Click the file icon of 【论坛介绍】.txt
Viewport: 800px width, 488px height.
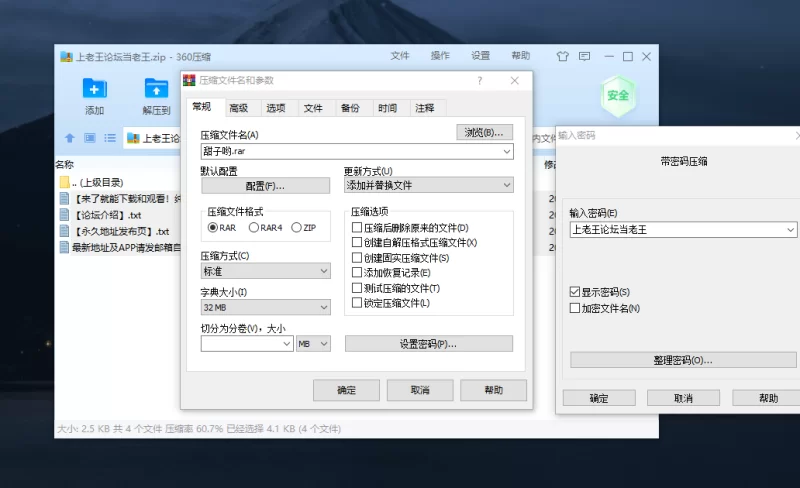(x=64, y=215)
